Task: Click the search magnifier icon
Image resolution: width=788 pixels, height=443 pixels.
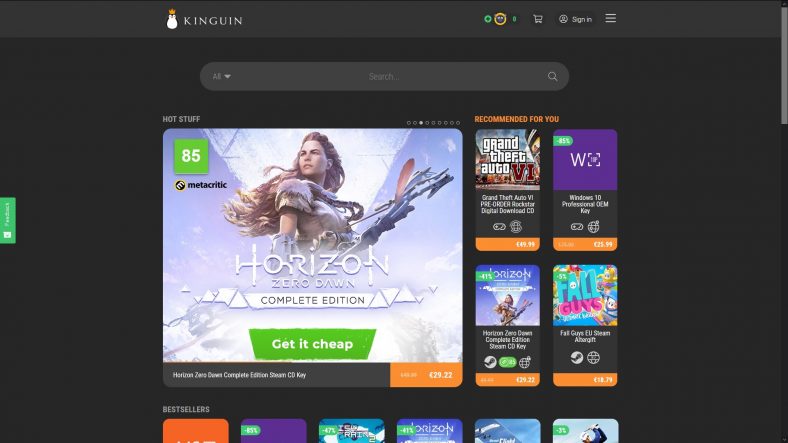Action: 552,76
